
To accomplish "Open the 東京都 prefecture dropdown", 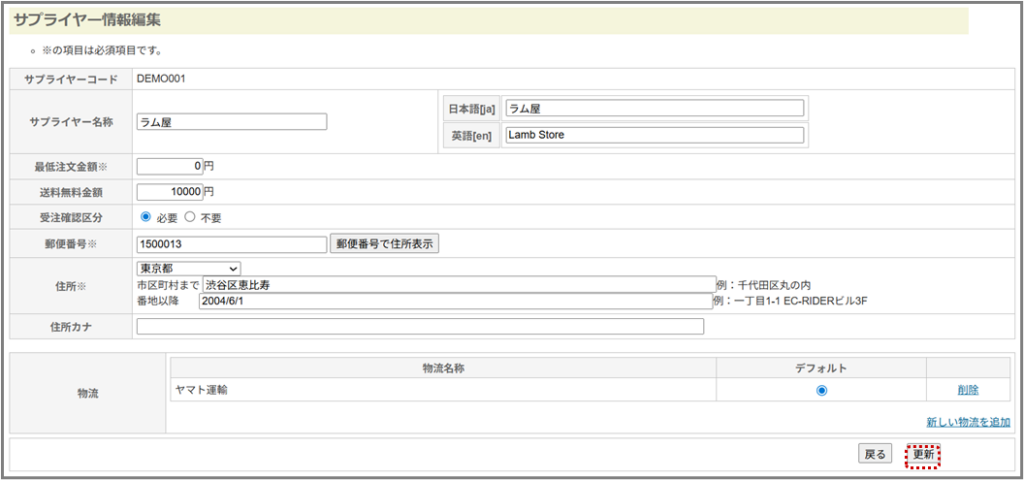I will (188, 268).
